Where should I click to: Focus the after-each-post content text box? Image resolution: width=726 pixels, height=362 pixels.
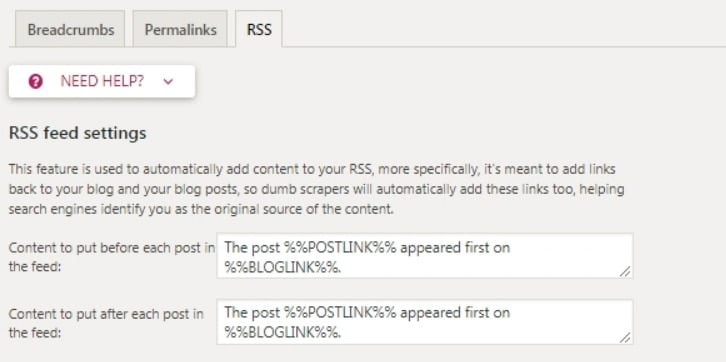pyautogui.click(x=425, y=322)
